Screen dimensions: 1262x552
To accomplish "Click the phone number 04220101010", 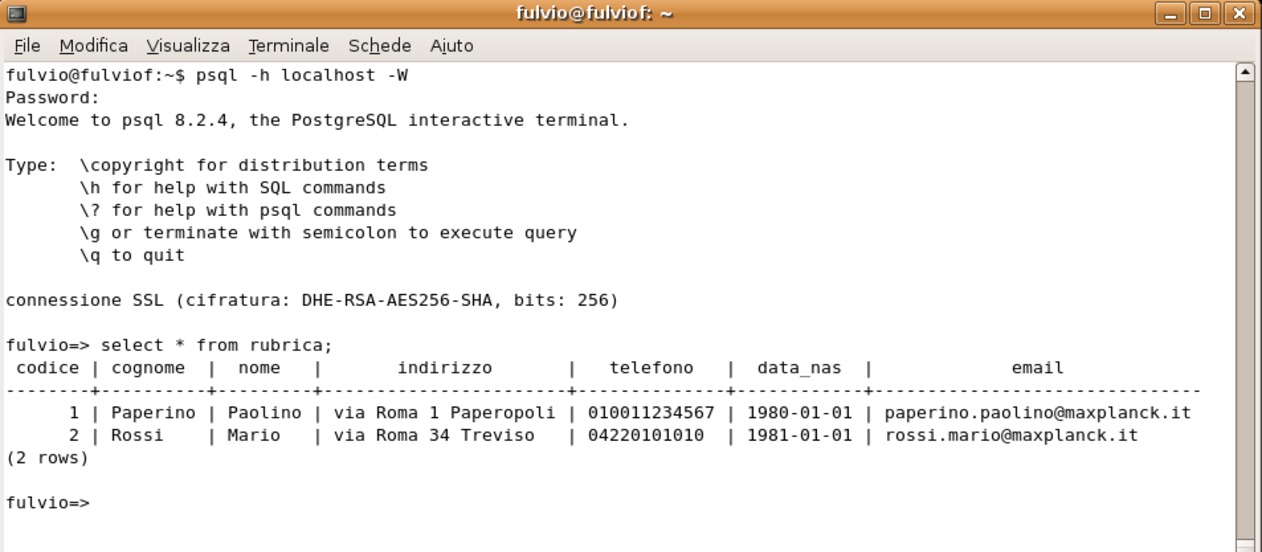I will [646, 436].
